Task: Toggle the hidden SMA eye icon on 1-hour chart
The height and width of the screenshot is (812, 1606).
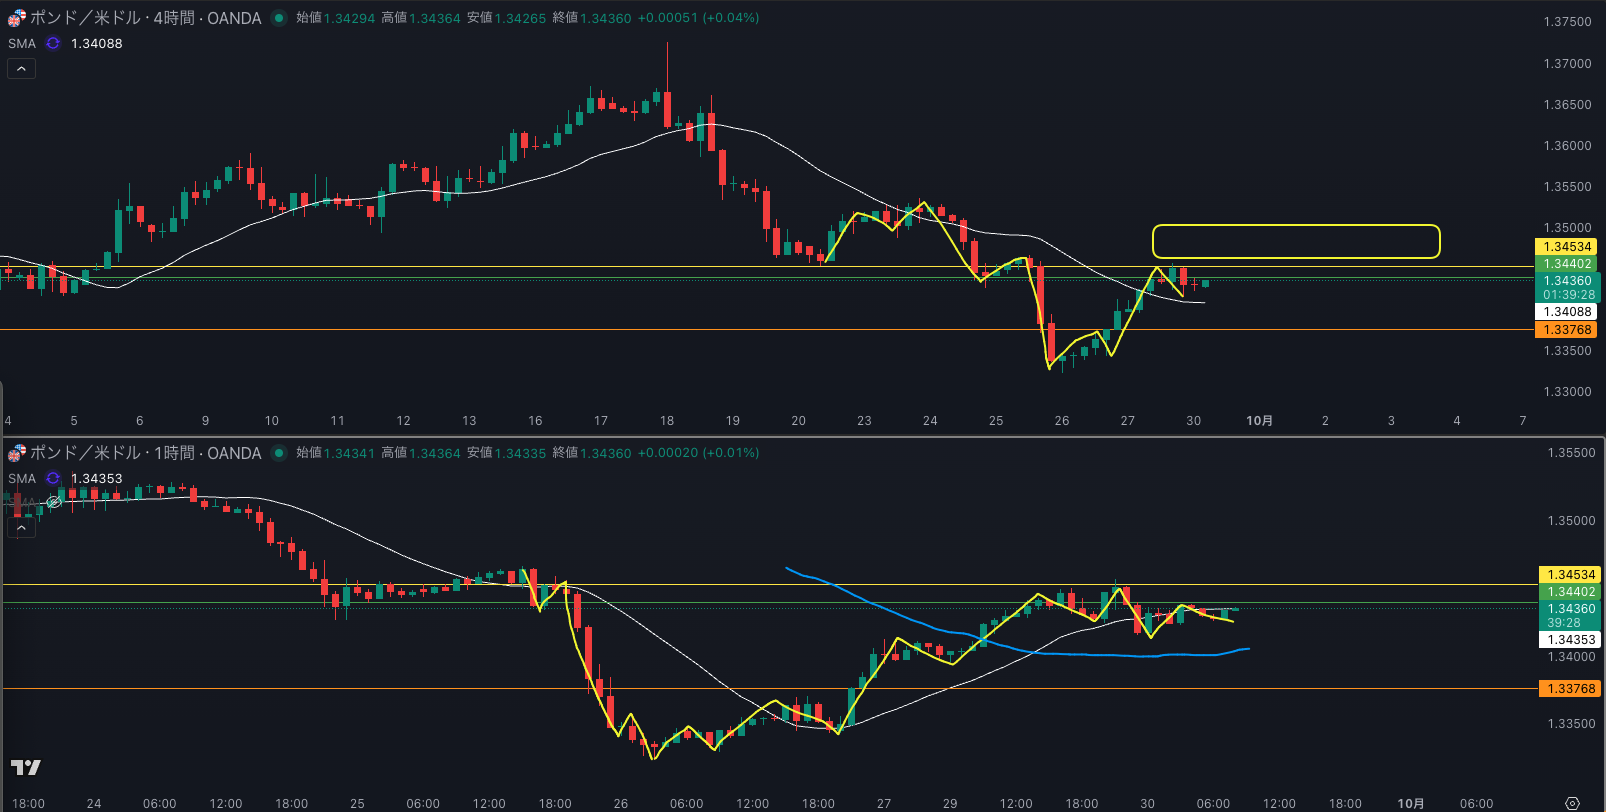Action: [54, 502]
